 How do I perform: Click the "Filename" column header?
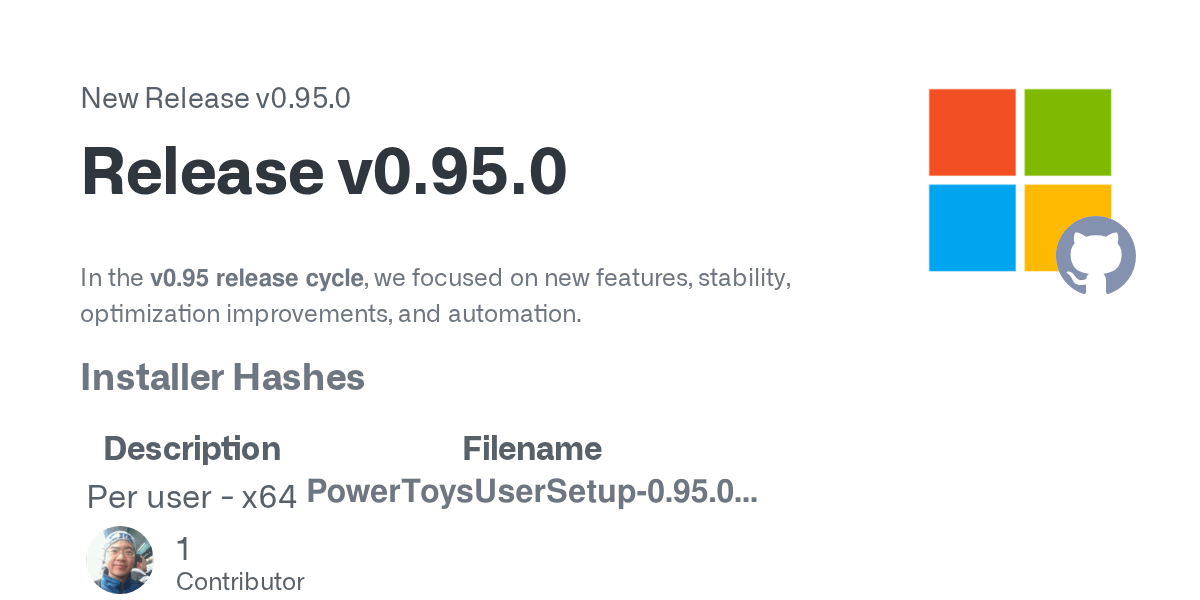tap(532, 448)
